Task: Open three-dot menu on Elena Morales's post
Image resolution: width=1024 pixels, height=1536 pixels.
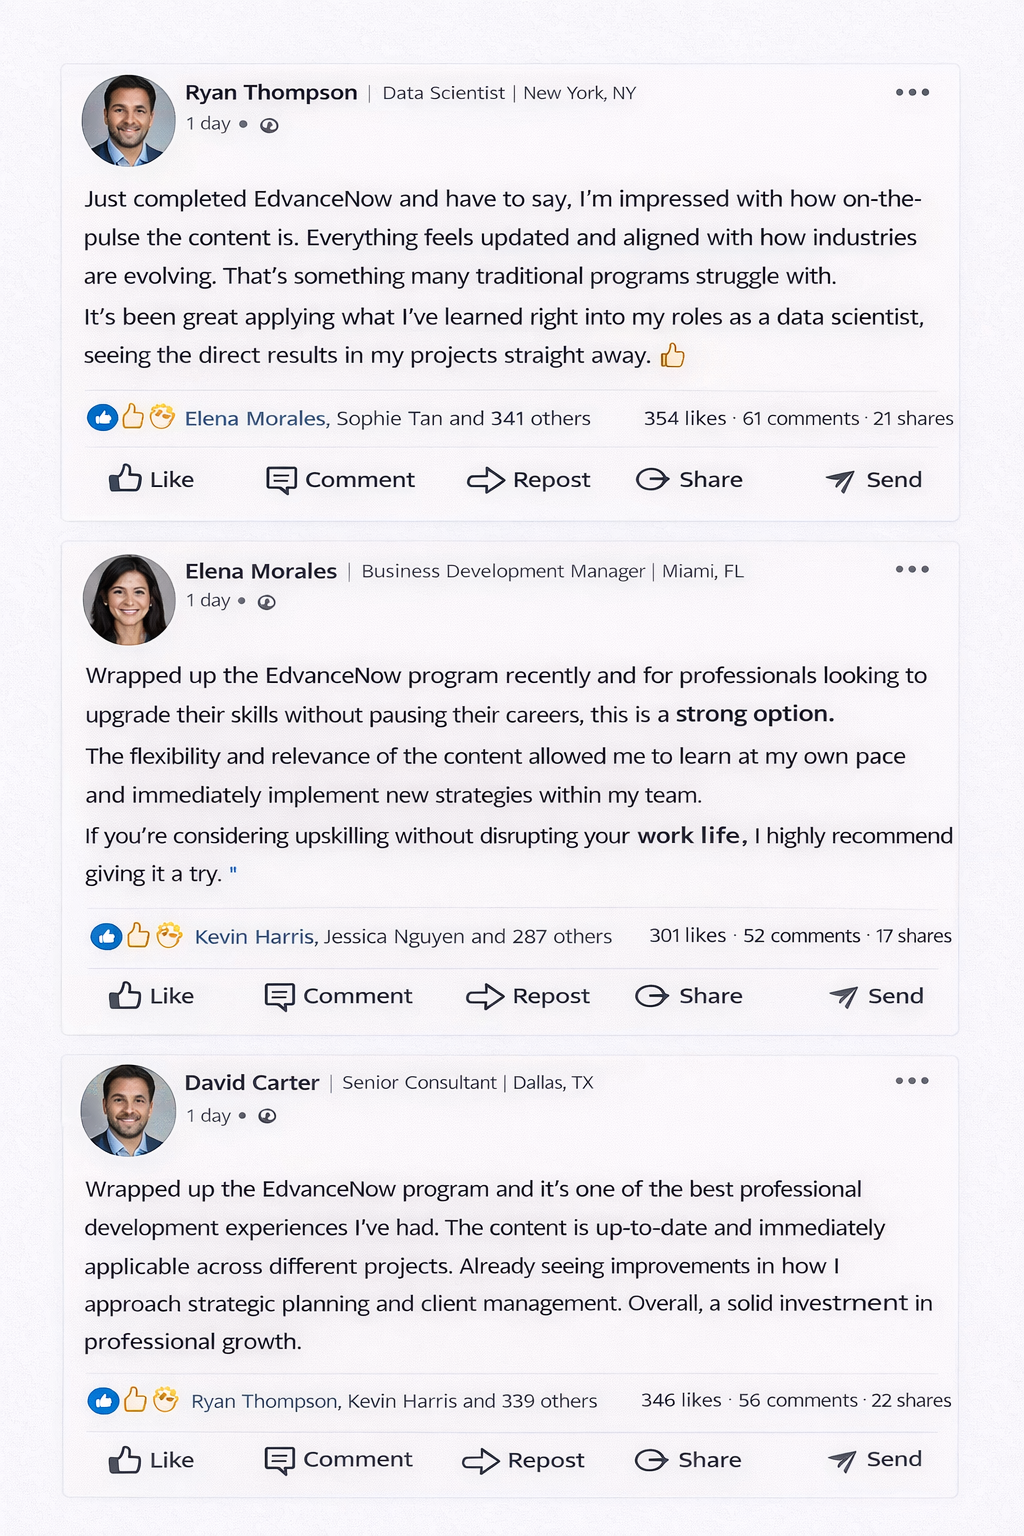Action: 912,569
